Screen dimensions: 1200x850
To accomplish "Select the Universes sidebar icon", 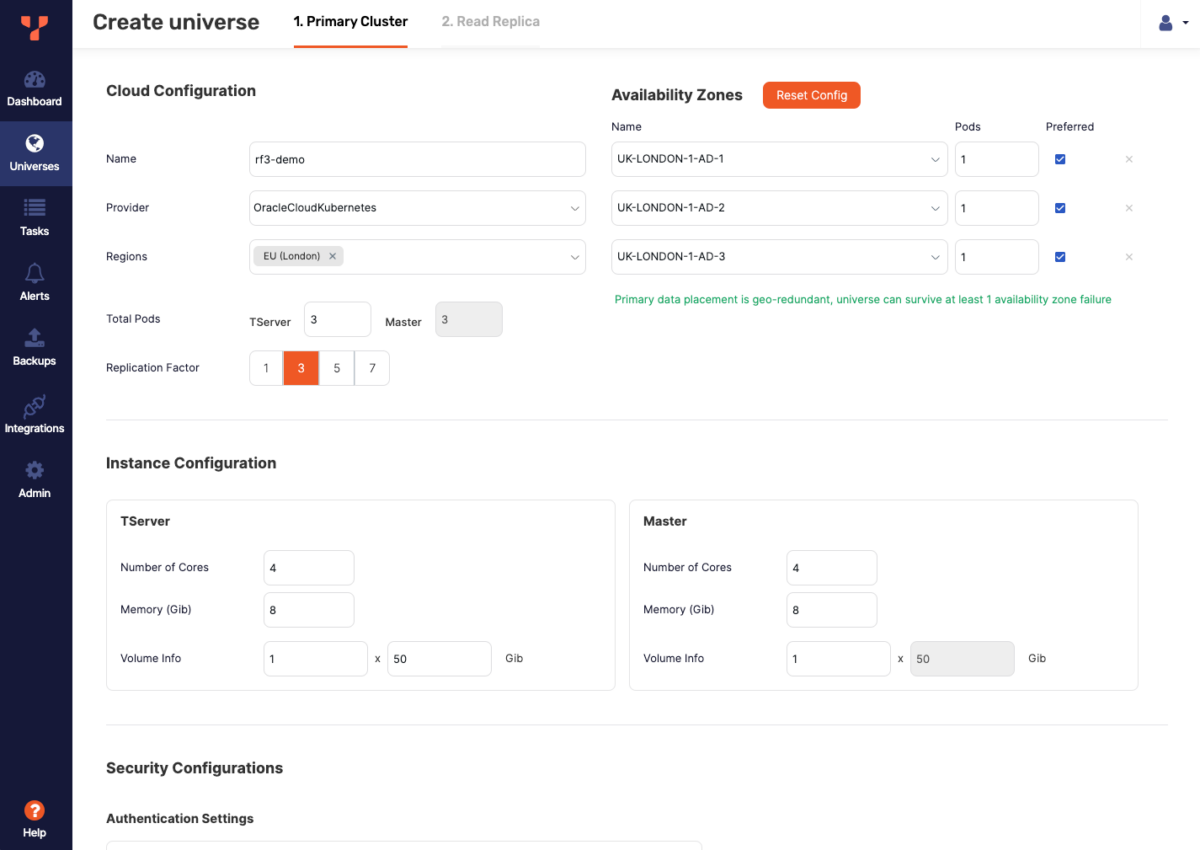I will click(35, 152).
